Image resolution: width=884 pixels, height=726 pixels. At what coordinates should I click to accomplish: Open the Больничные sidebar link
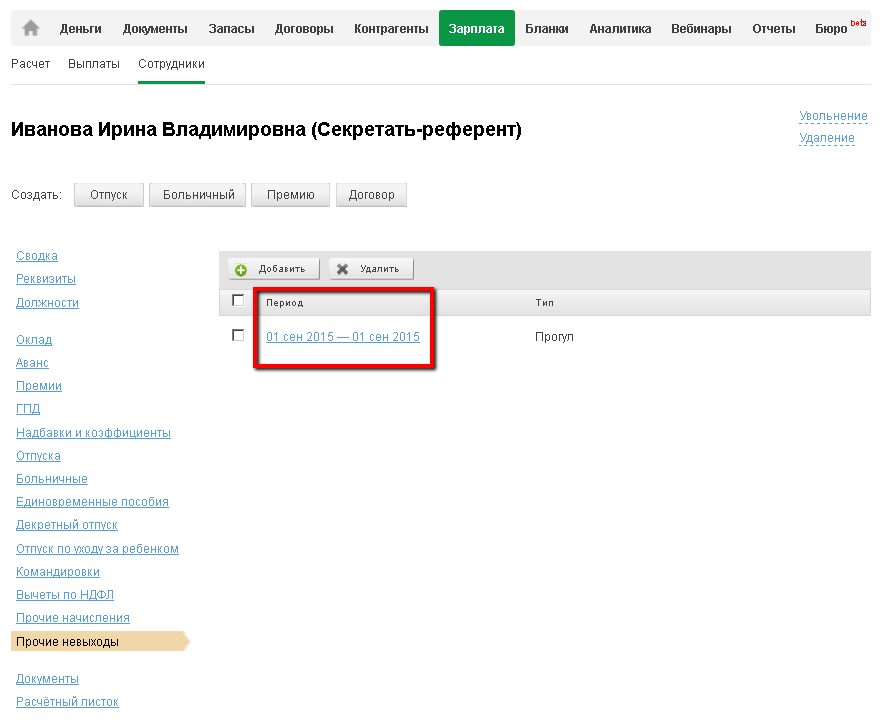pyautogui.click(x=52, y=479)
